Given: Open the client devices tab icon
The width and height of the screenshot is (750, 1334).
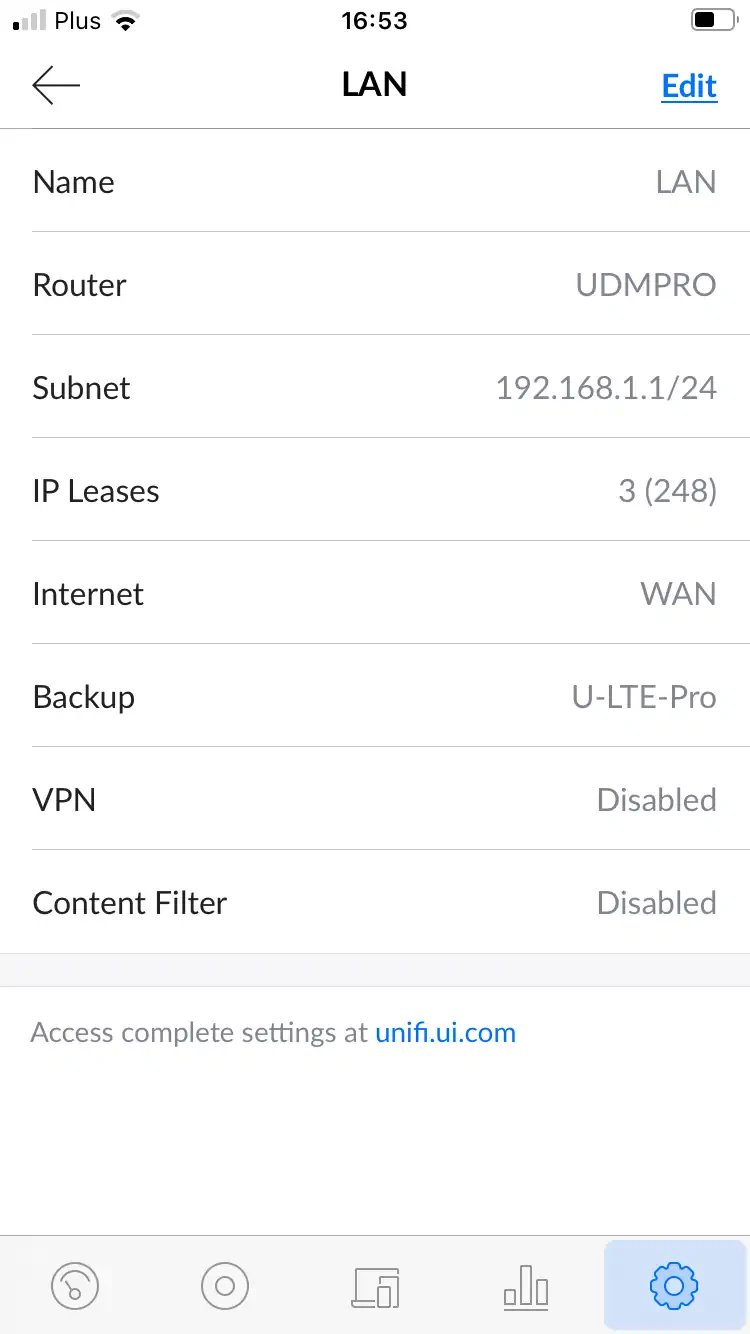Looking at the screenshot, I should 376,1286.
